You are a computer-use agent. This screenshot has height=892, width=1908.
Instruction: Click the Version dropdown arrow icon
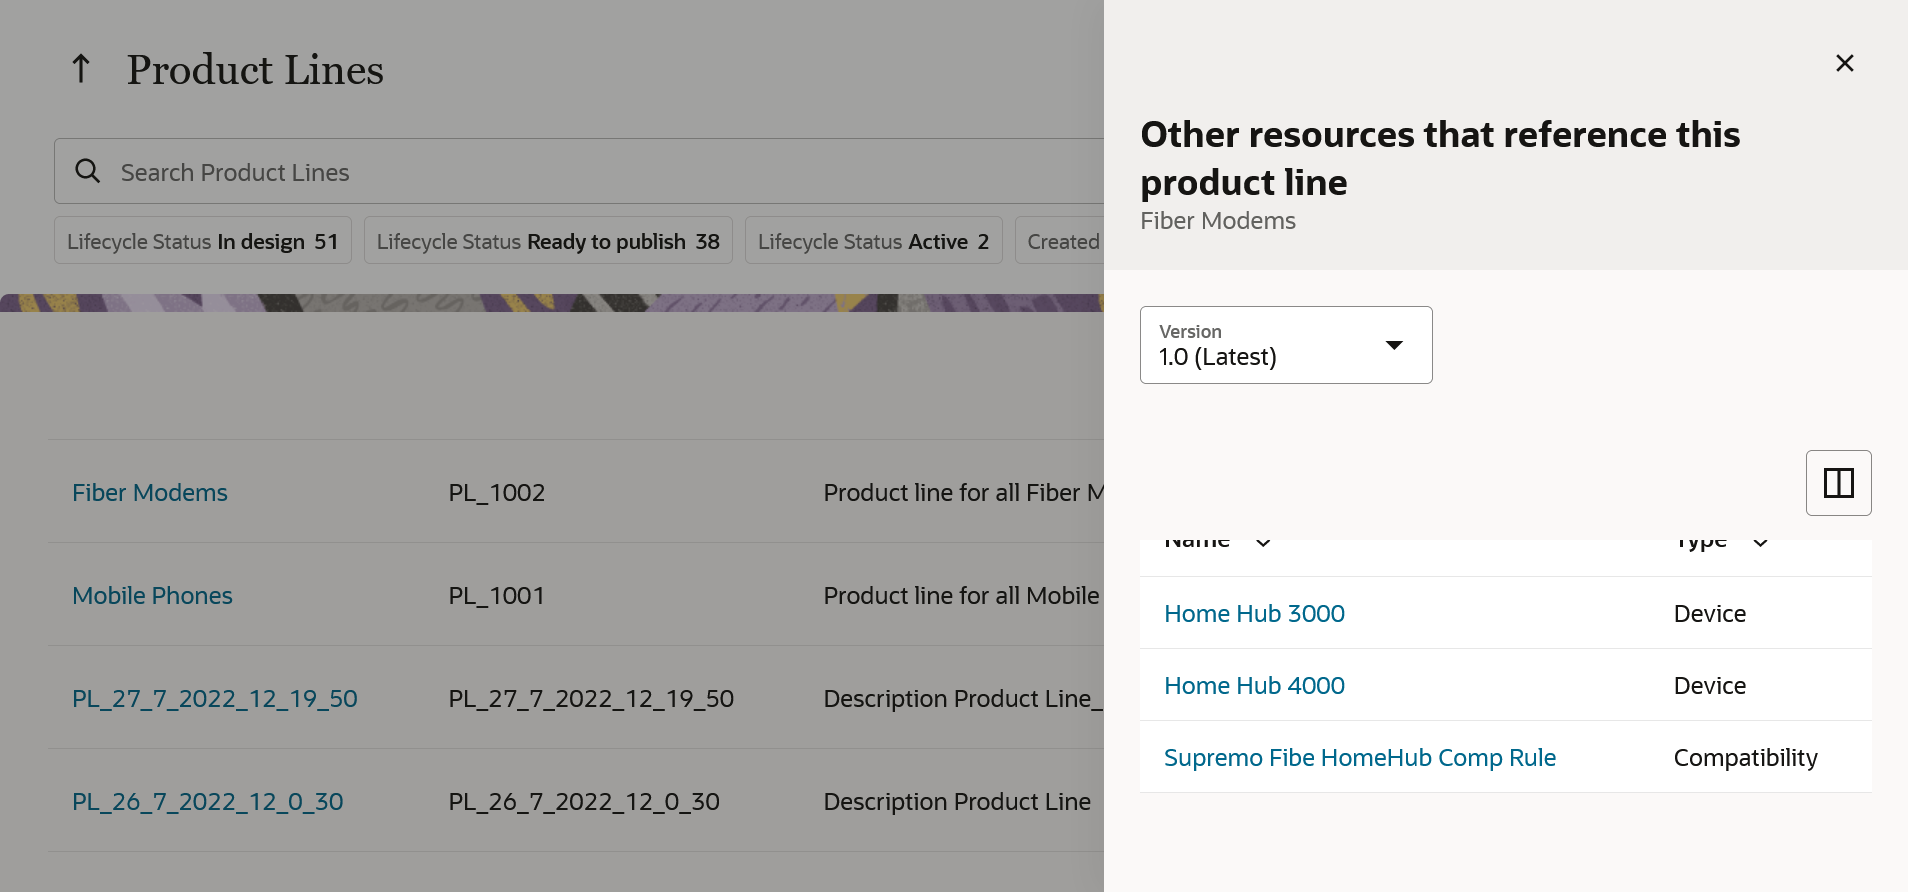[1394, 345]
